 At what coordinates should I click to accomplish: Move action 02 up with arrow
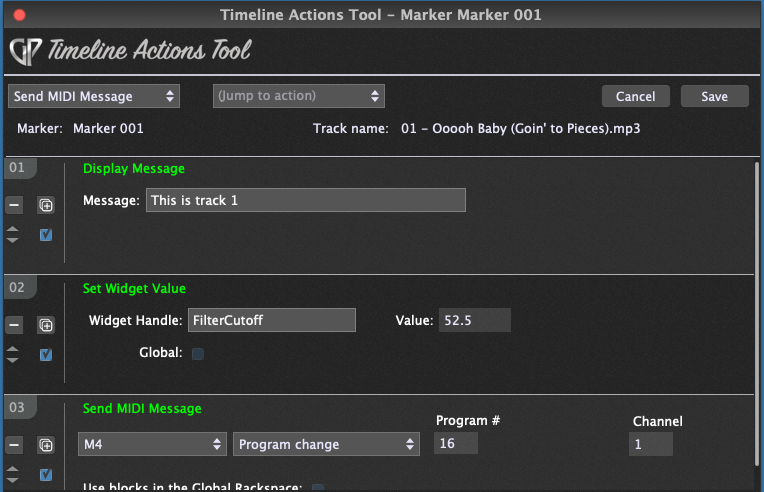click(x=13, y=349)
